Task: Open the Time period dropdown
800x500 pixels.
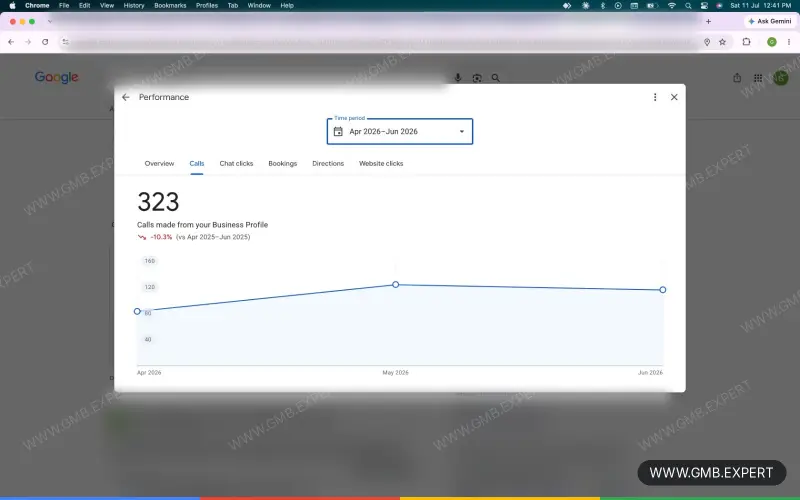Action: pos(400,132)
